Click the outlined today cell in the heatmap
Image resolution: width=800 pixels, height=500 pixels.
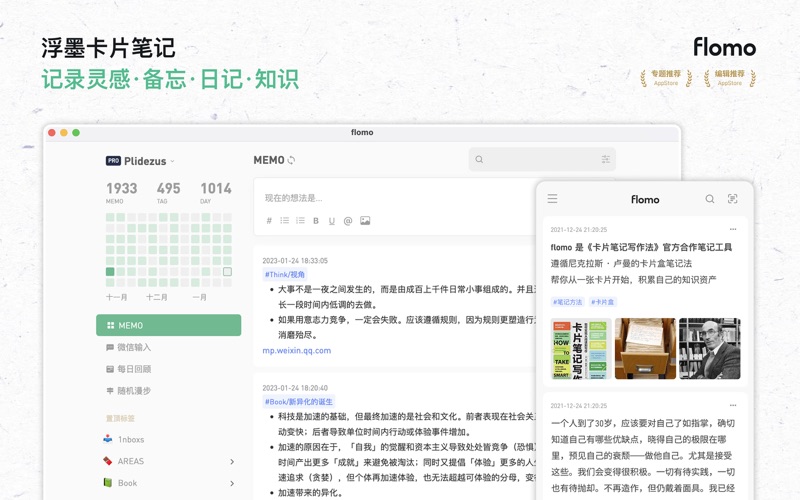tap(228, 271)
